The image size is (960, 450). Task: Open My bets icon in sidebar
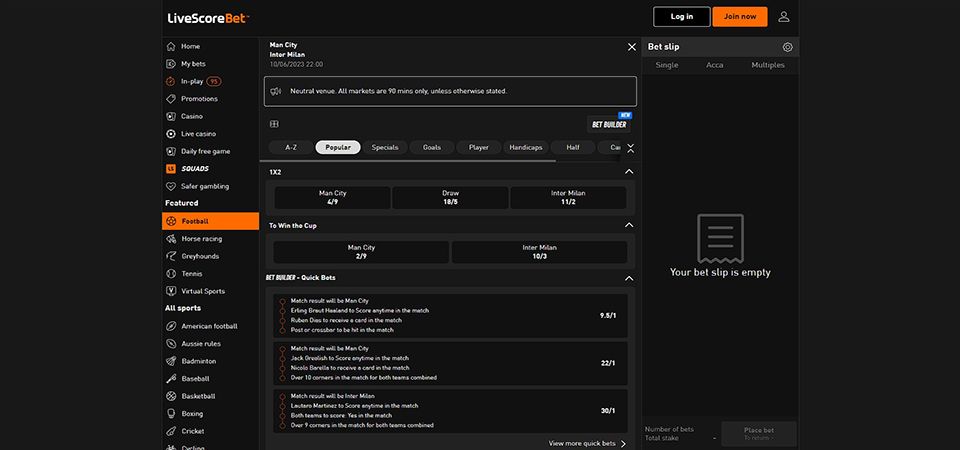click(171, 64)
